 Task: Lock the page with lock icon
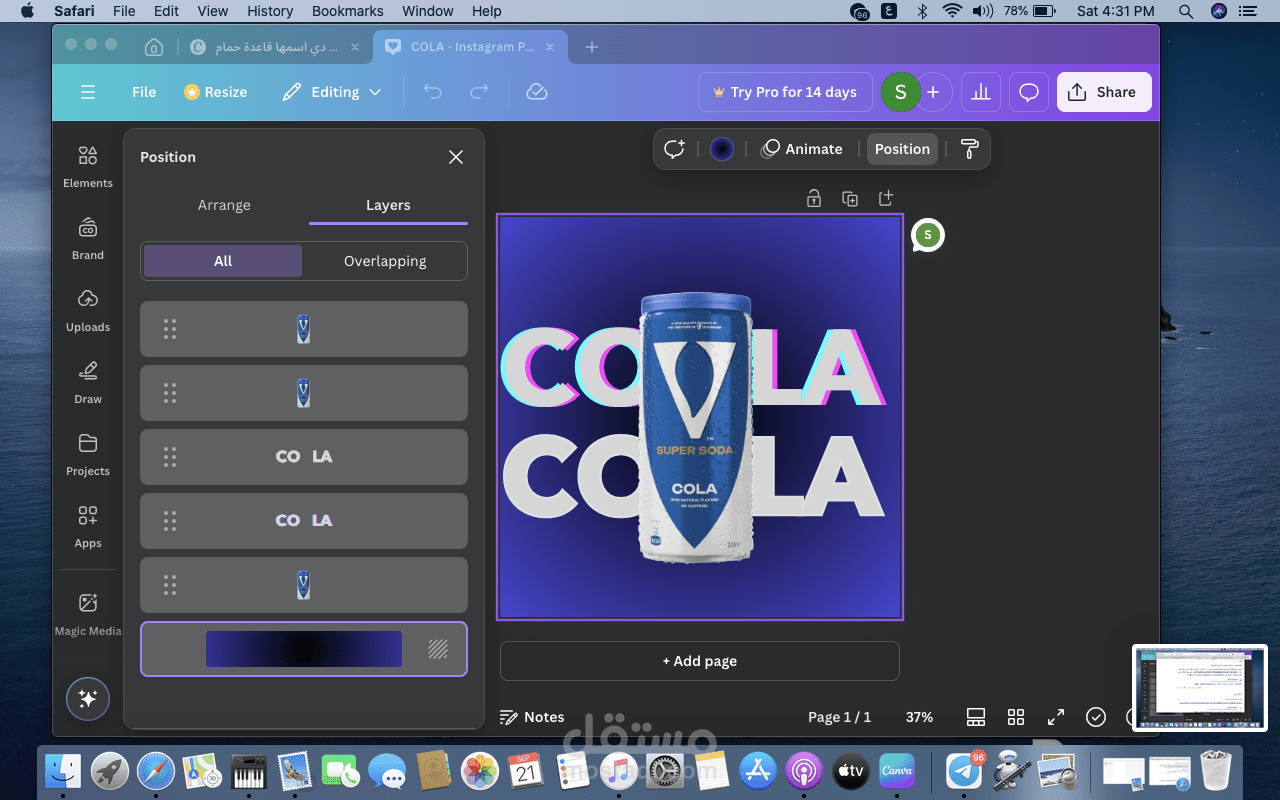[814, 198]
